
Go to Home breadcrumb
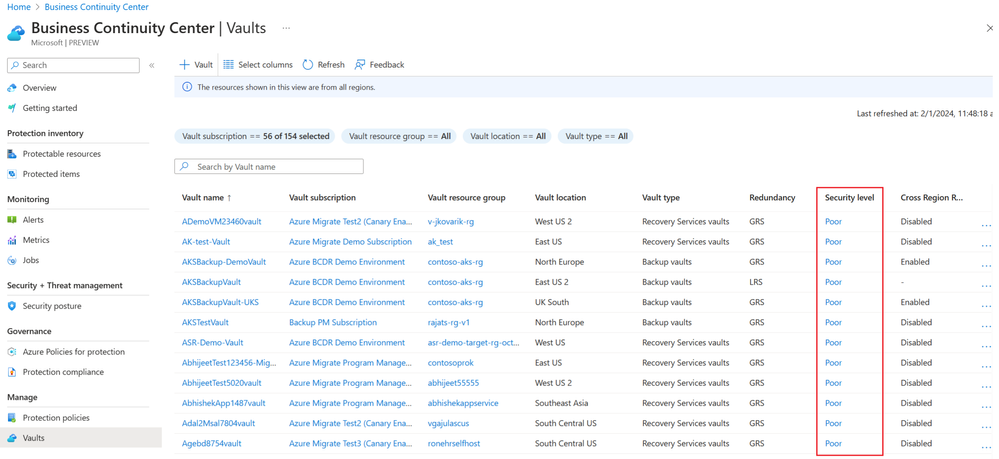(17, 7)
